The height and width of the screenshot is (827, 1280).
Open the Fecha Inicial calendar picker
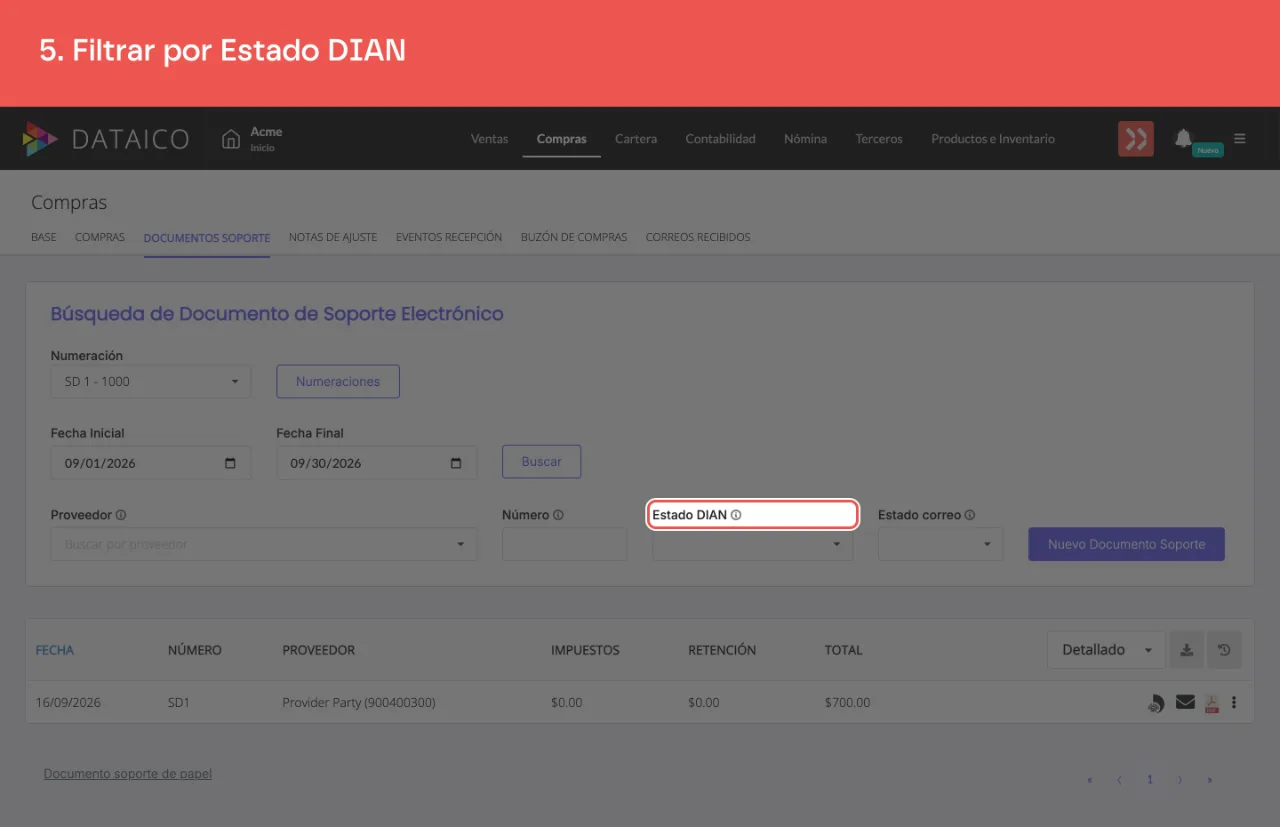(231, 463)
